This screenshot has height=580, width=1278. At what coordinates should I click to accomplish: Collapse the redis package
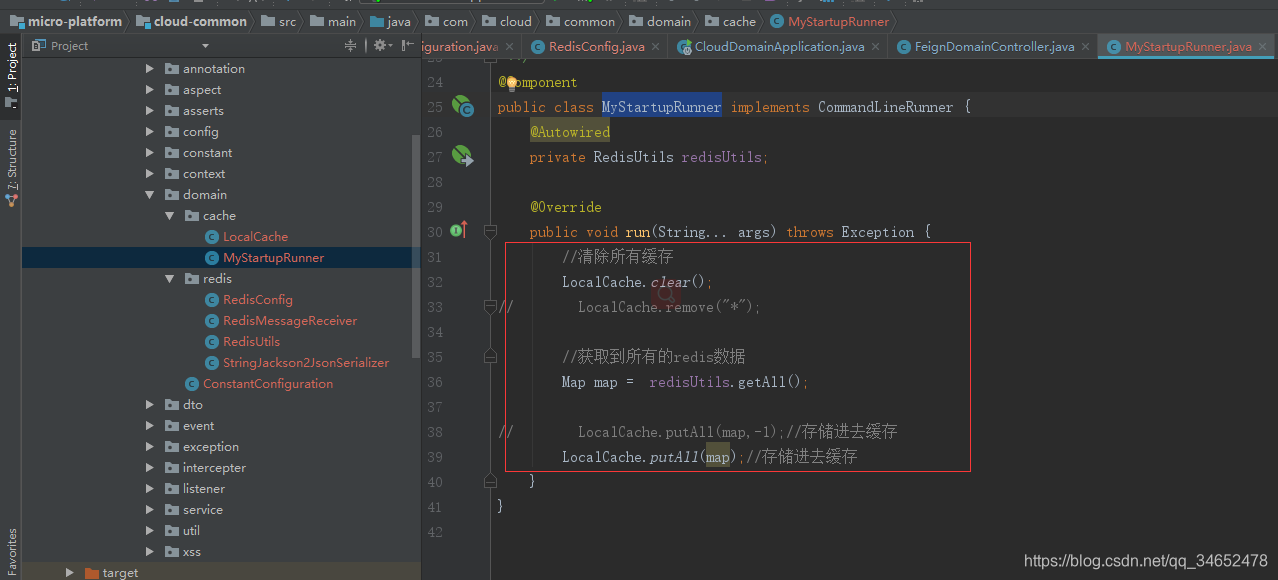click(x=170, y=279)
